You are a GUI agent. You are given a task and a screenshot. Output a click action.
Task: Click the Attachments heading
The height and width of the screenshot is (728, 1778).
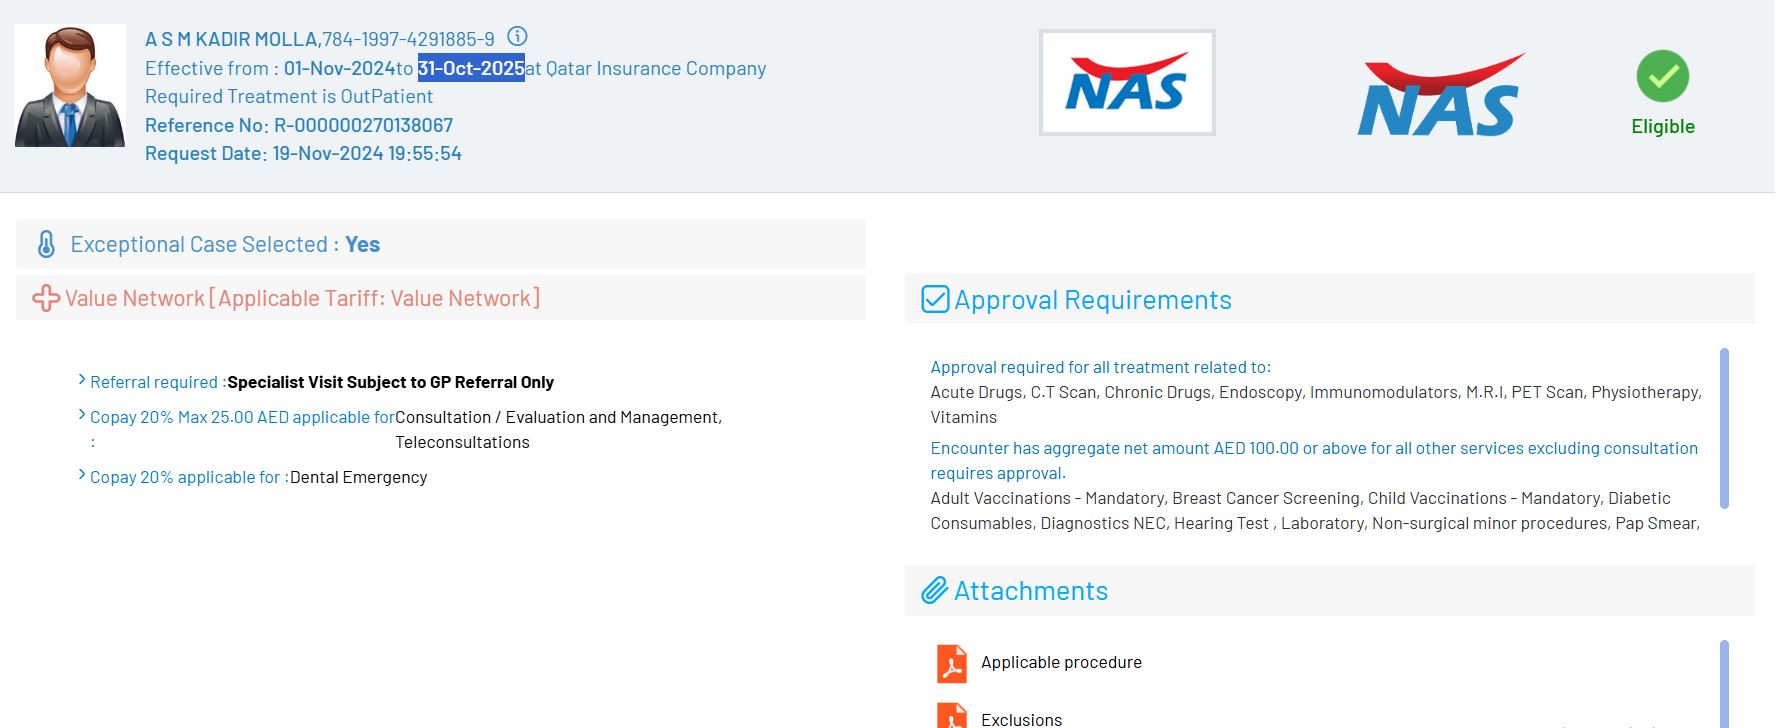point(1031,591)
